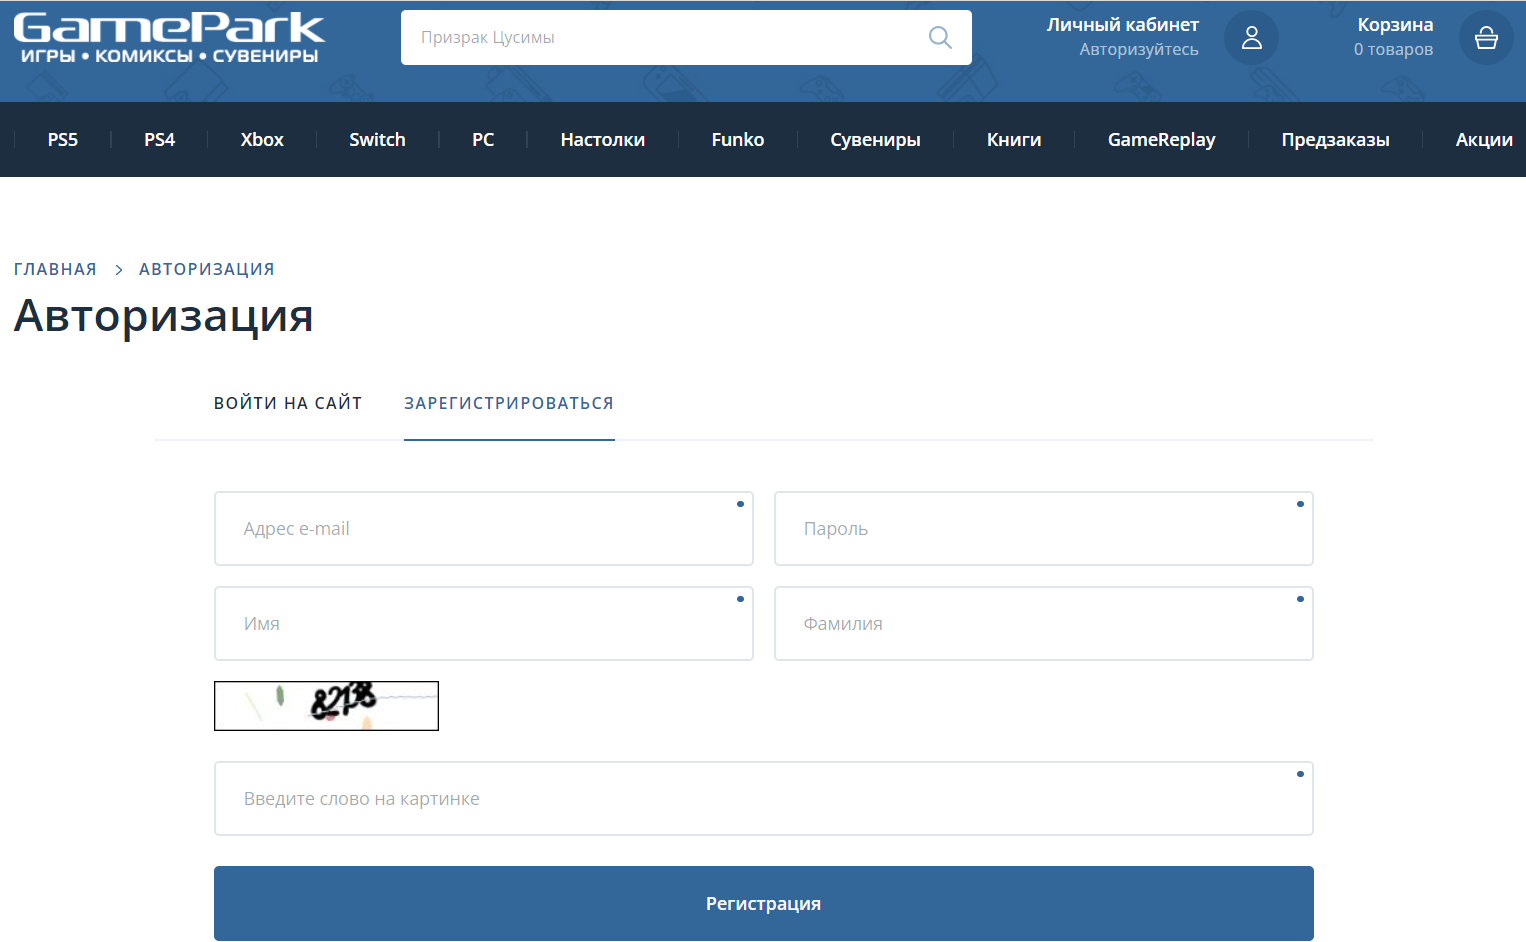Click the "Авторизация" breadcrumb

click(x=207, y=269)
